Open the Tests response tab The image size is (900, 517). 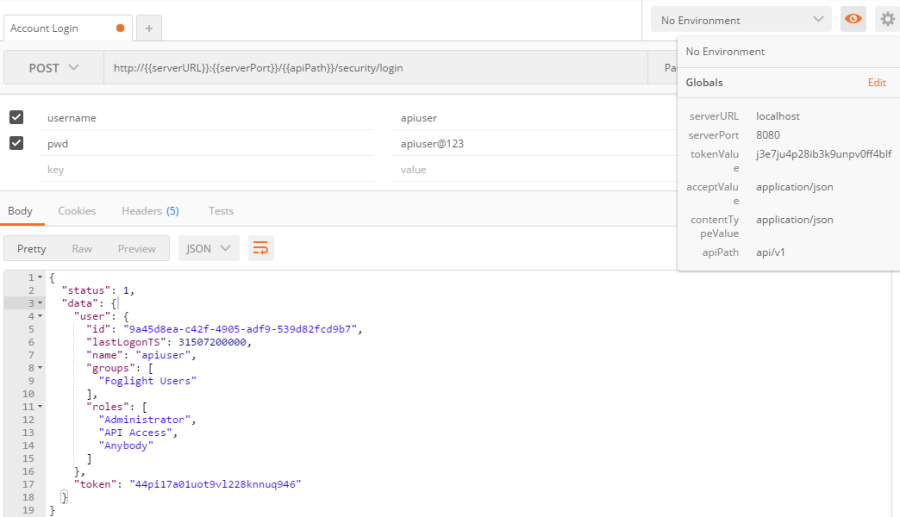pos(221,211)
